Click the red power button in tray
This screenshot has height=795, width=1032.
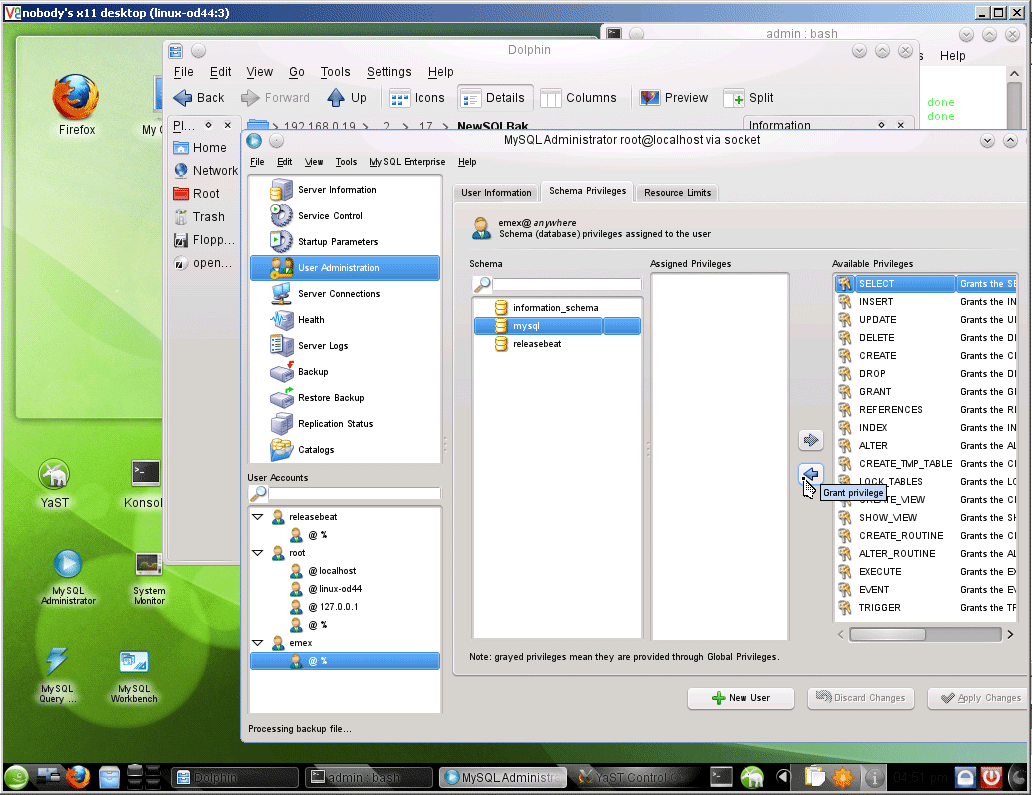coord(992,777)
